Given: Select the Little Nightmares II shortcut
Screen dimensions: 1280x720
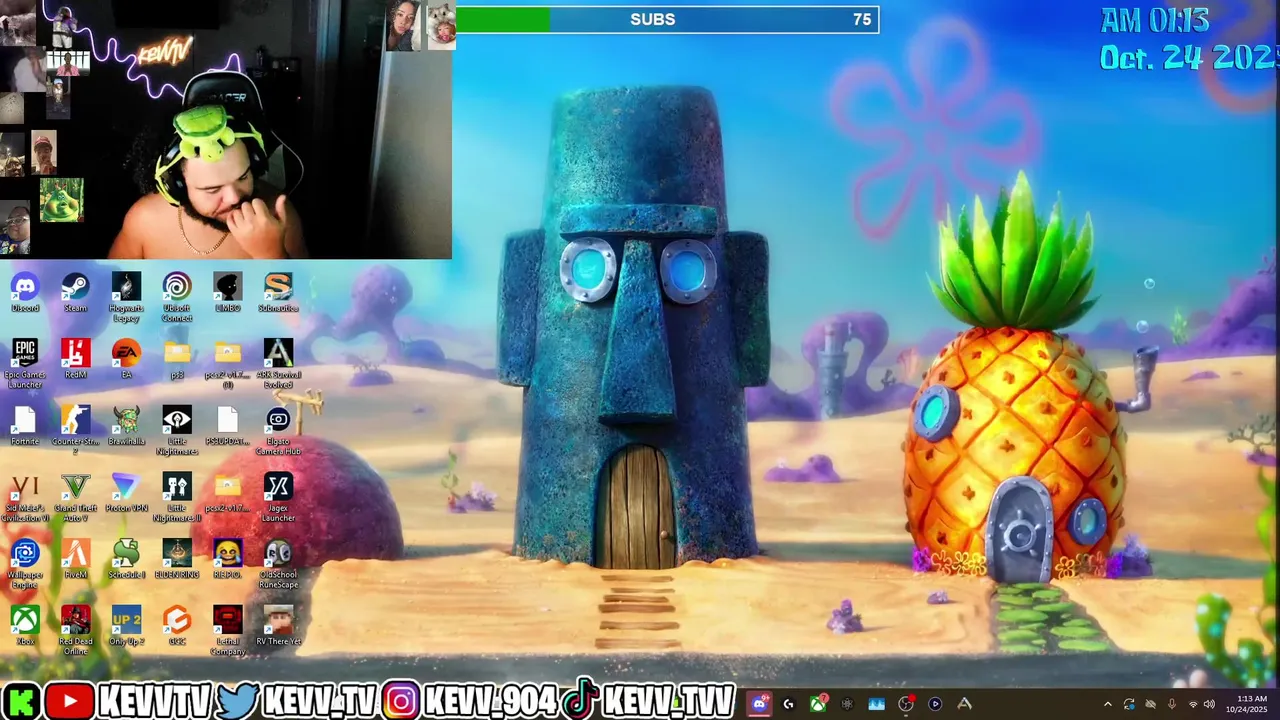Looking at the screenshot, I should point(177,498).
